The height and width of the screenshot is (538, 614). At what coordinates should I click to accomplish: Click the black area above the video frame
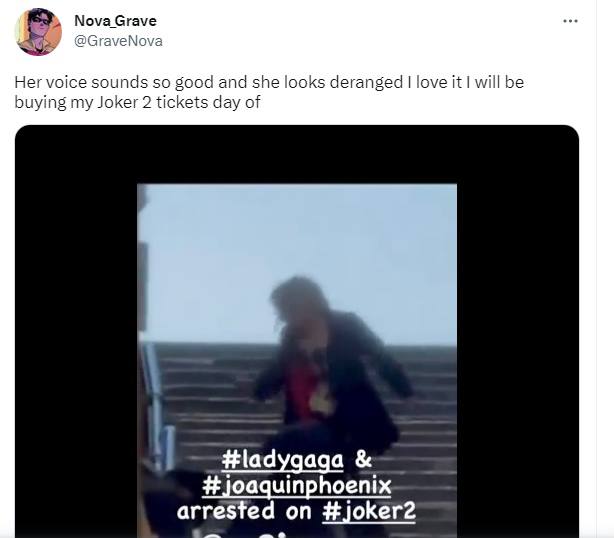(297, 154)
